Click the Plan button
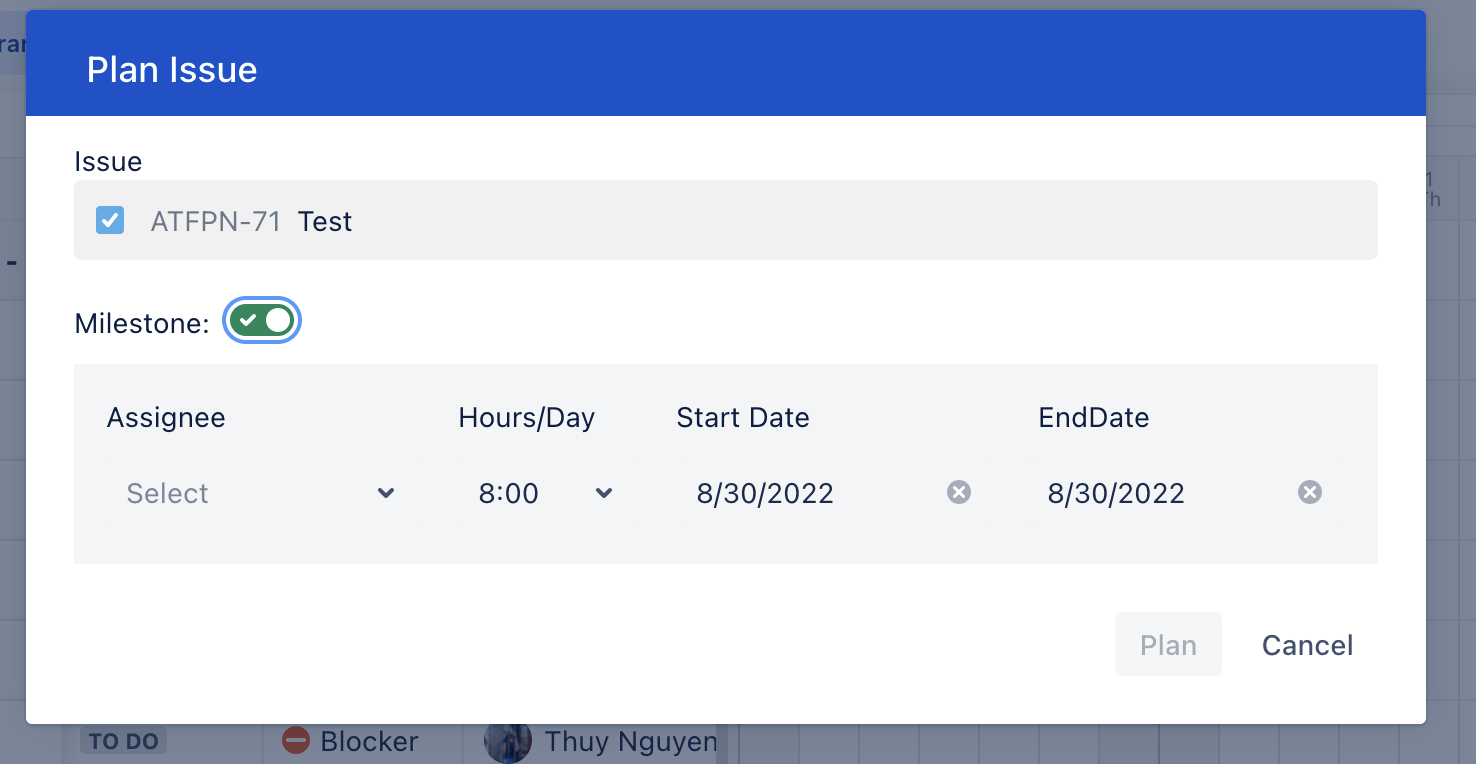This screenshot has height=764, width=1476. click(x=1168, y=645)
